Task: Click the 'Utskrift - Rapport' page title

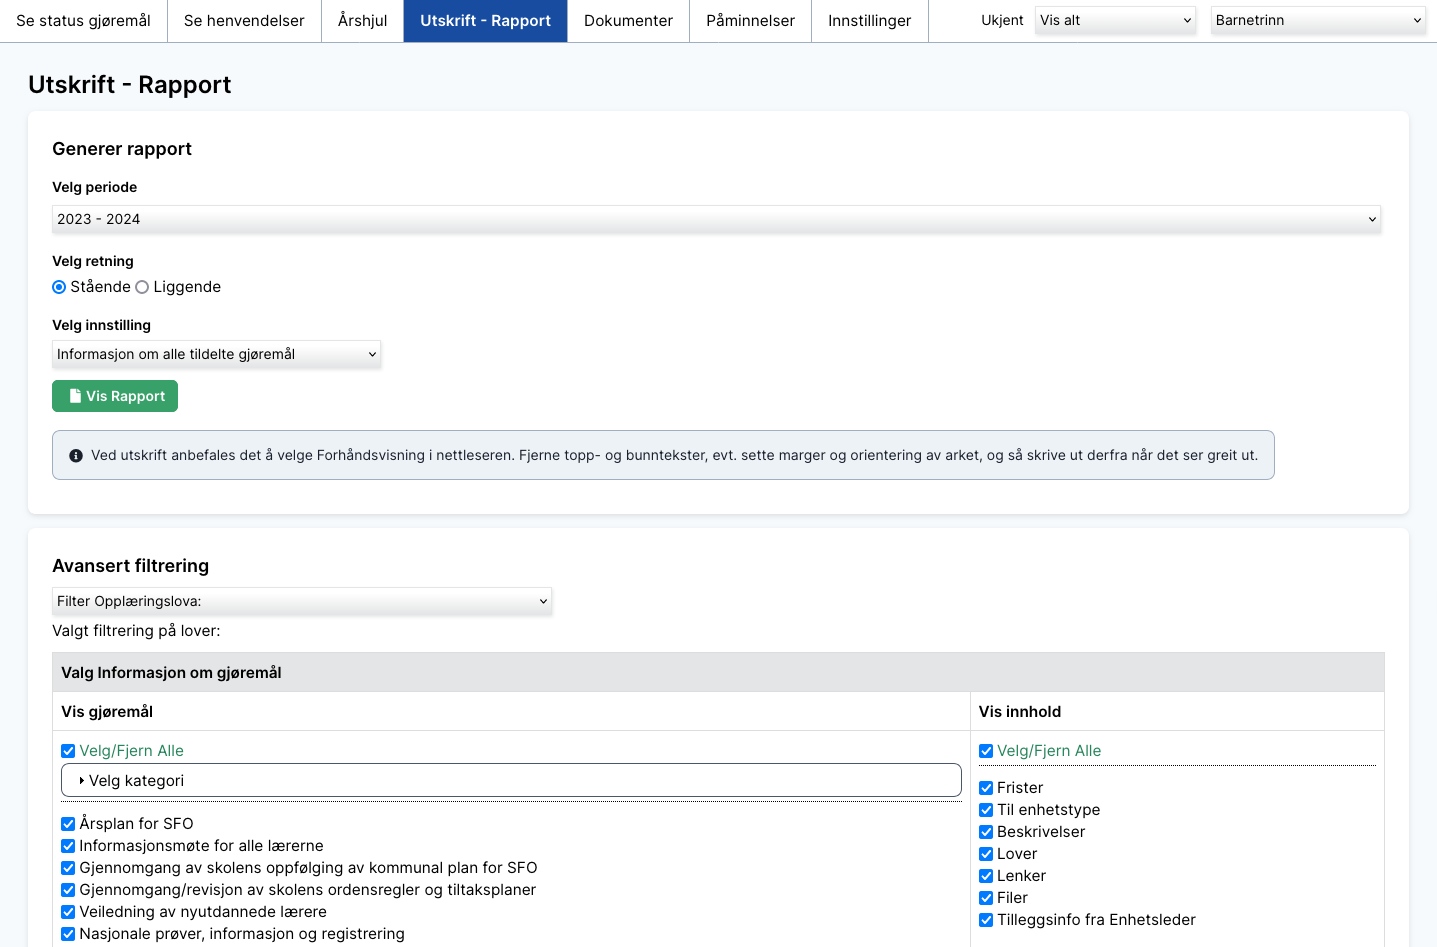Action: pyautogui.click(x=130, y=85)
